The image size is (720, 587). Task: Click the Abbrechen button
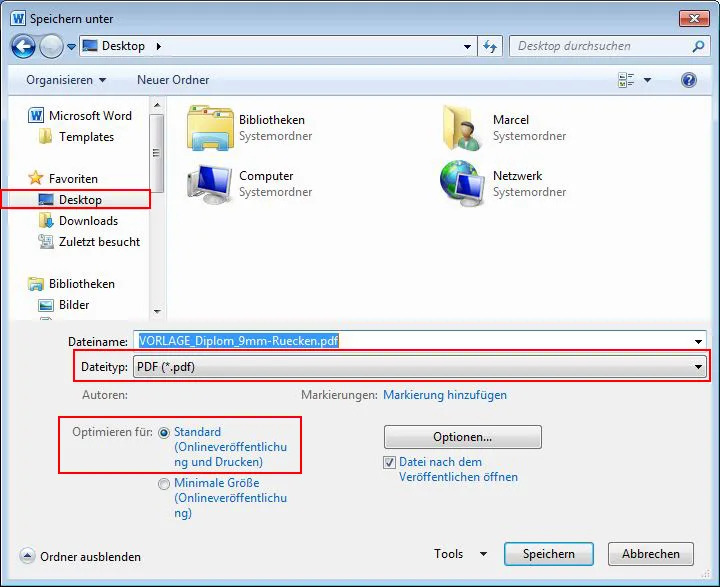(651, 554)
